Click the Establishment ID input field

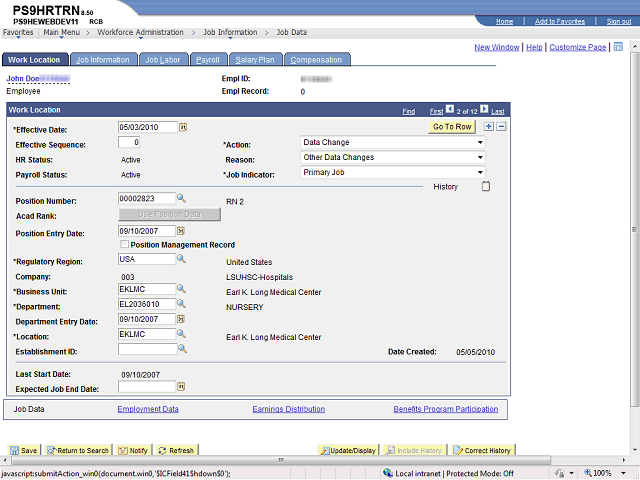147,349
